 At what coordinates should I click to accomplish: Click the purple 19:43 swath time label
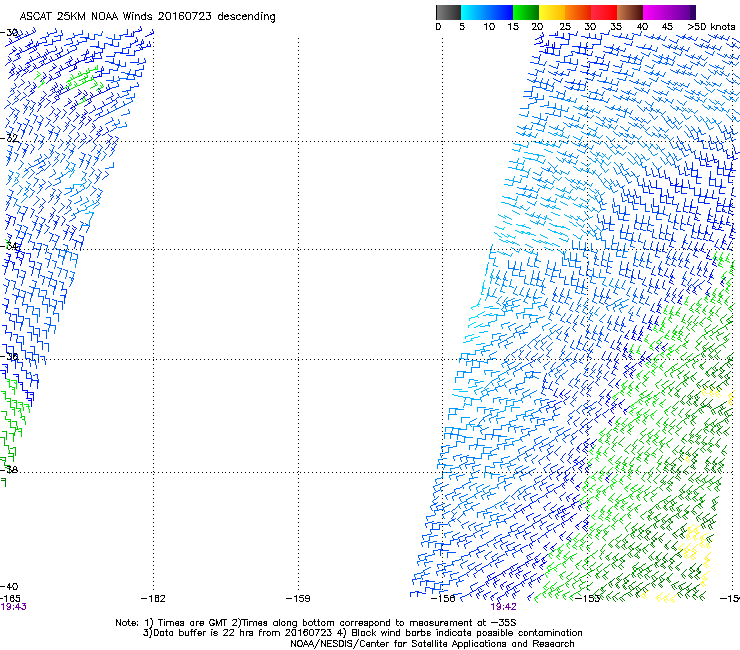pyautogui.click(x=13, y=607)
